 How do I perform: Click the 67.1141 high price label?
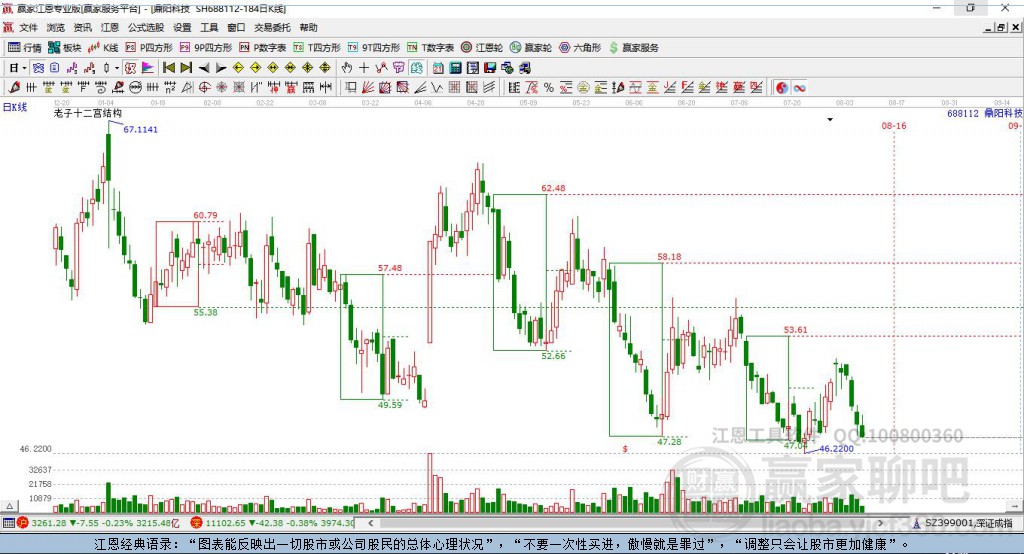[x=140, y=129]
